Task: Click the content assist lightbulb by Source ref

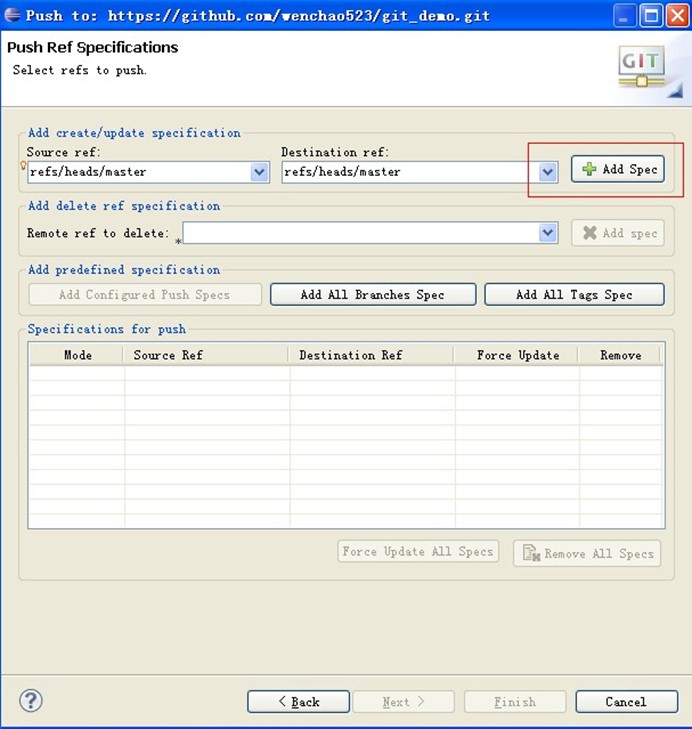Action: click(23, 165)
